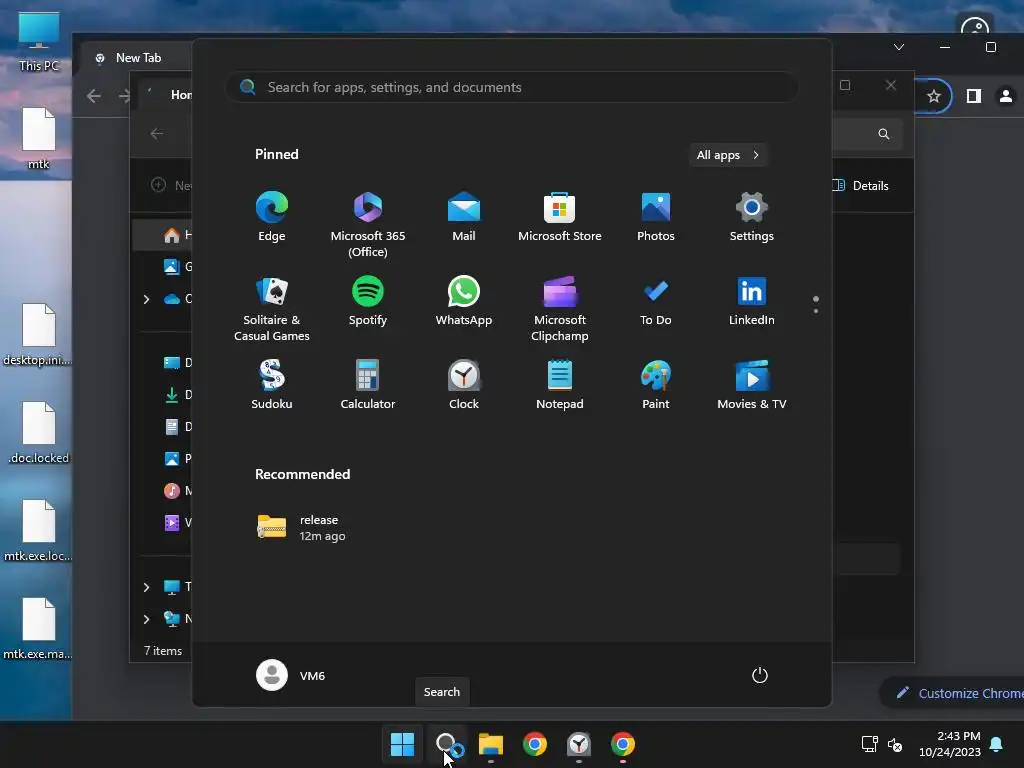Click the Search icon on taskbar

447,744
